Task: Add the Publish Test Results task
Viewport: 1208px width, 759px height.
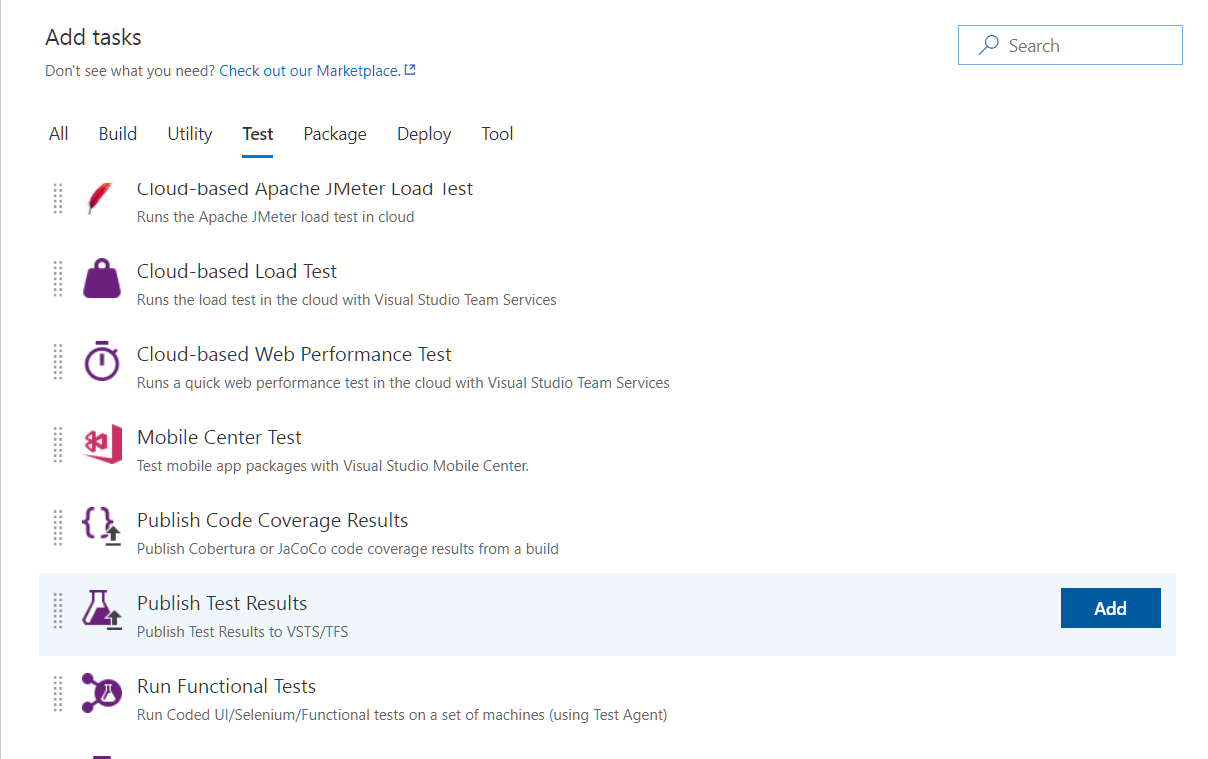Action: click(x=1110, y=608)
